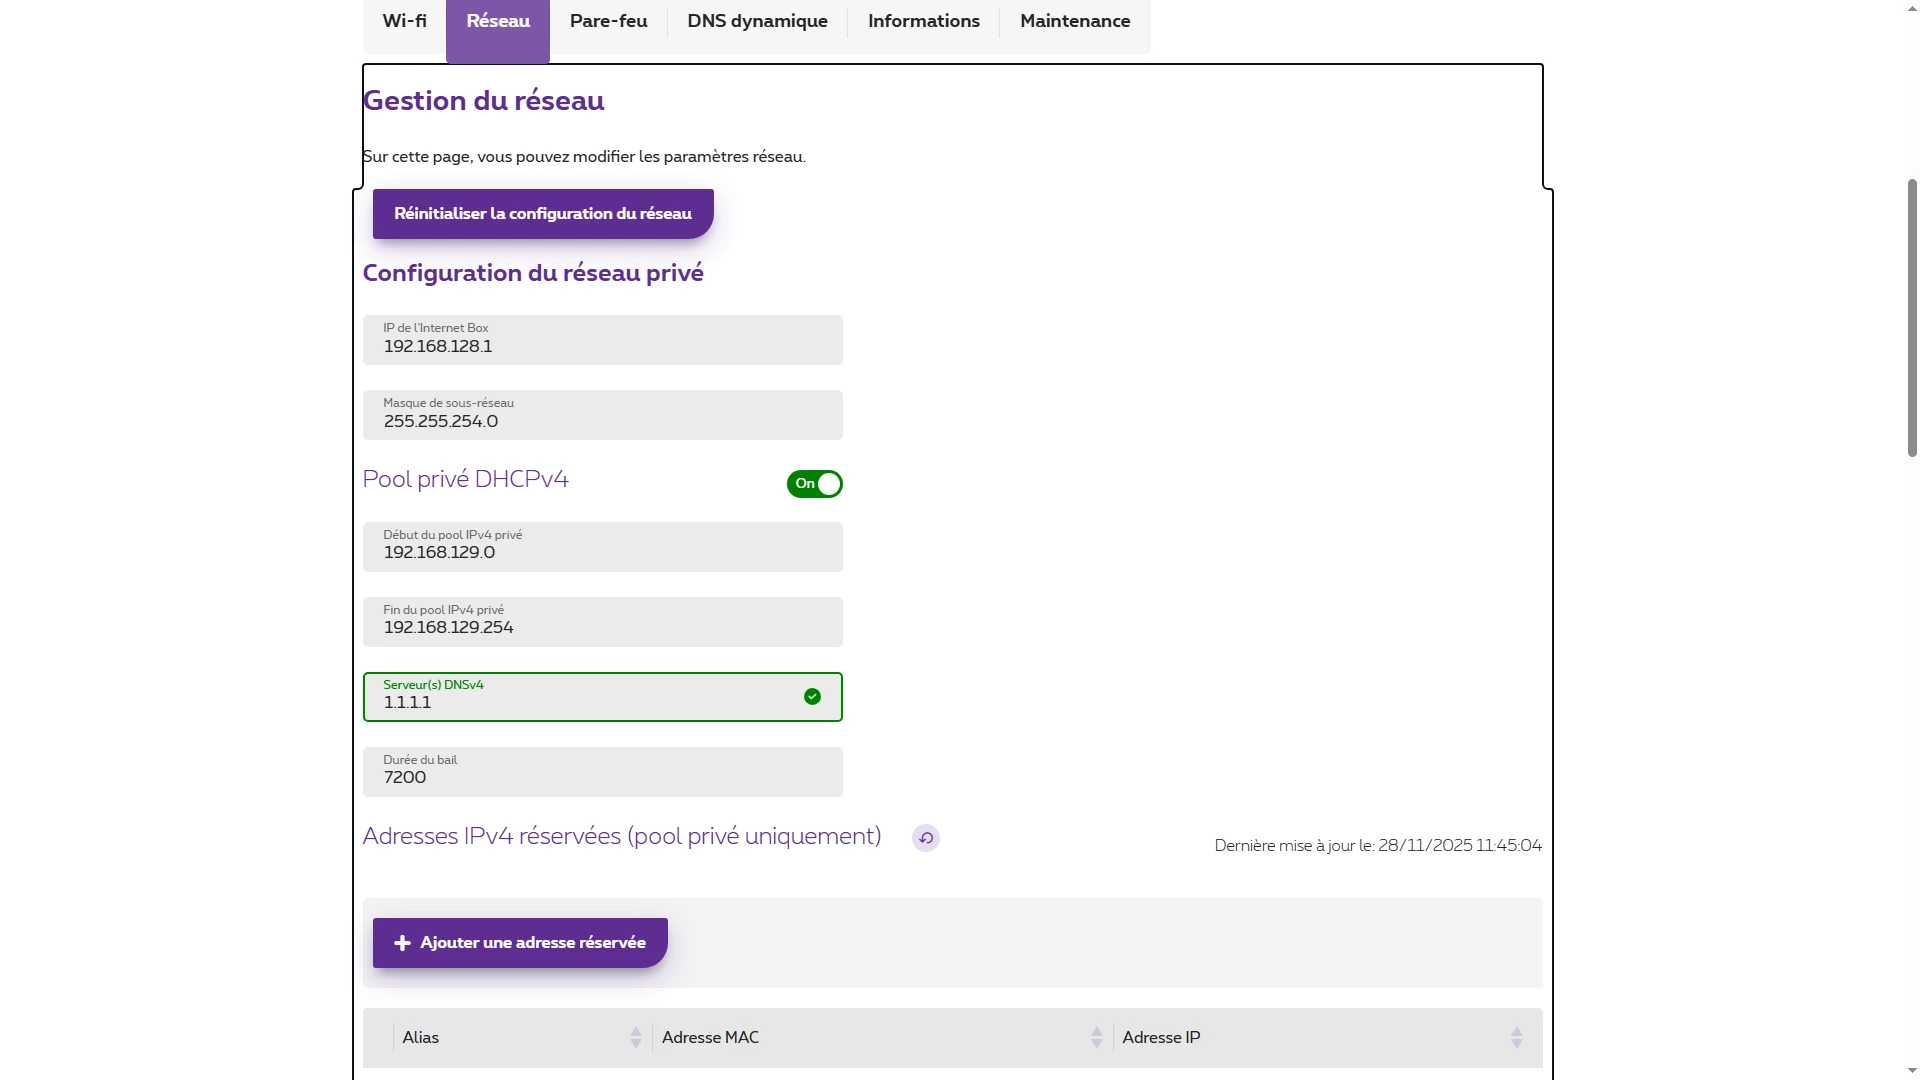This screenshot has height=1080, width=1920.
Task: Toggle Pool privé DHCPv4 switch off
Action: click(x=814, y=484)
